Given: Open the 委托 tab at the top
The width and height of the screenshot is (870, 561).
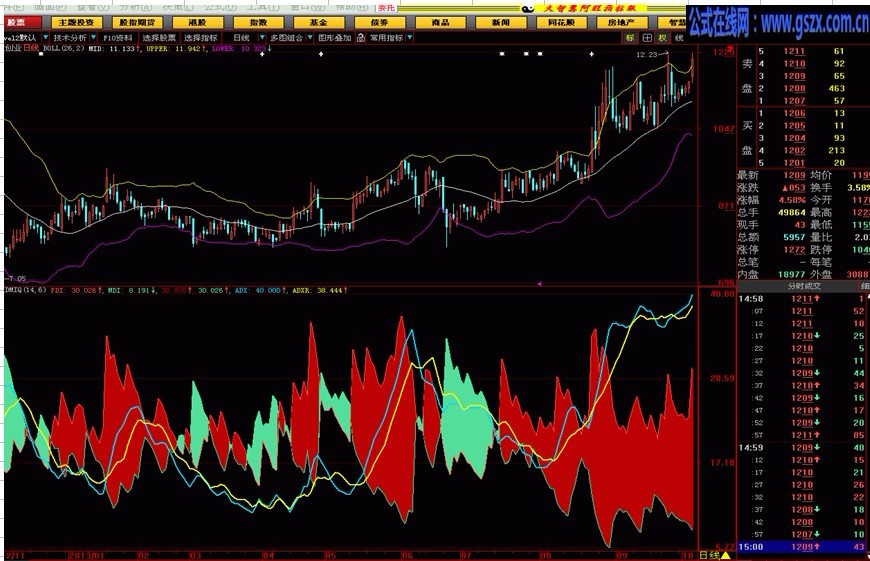Looking at the screenshot, I should pyautogui.click(x=387, y=8).
